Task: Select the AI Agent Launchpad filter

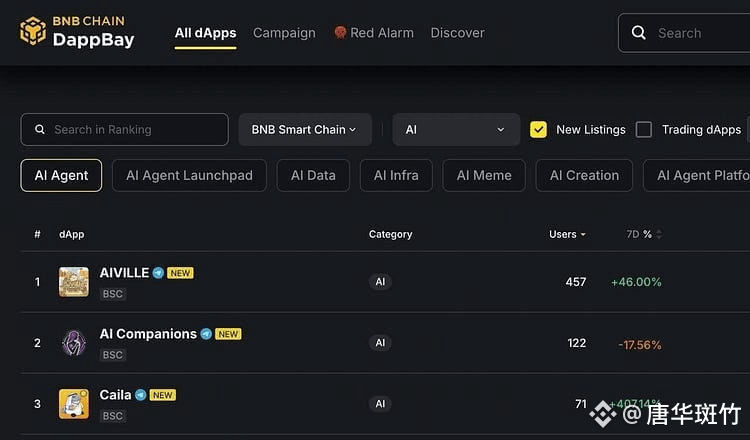Action: pos(189,176)
